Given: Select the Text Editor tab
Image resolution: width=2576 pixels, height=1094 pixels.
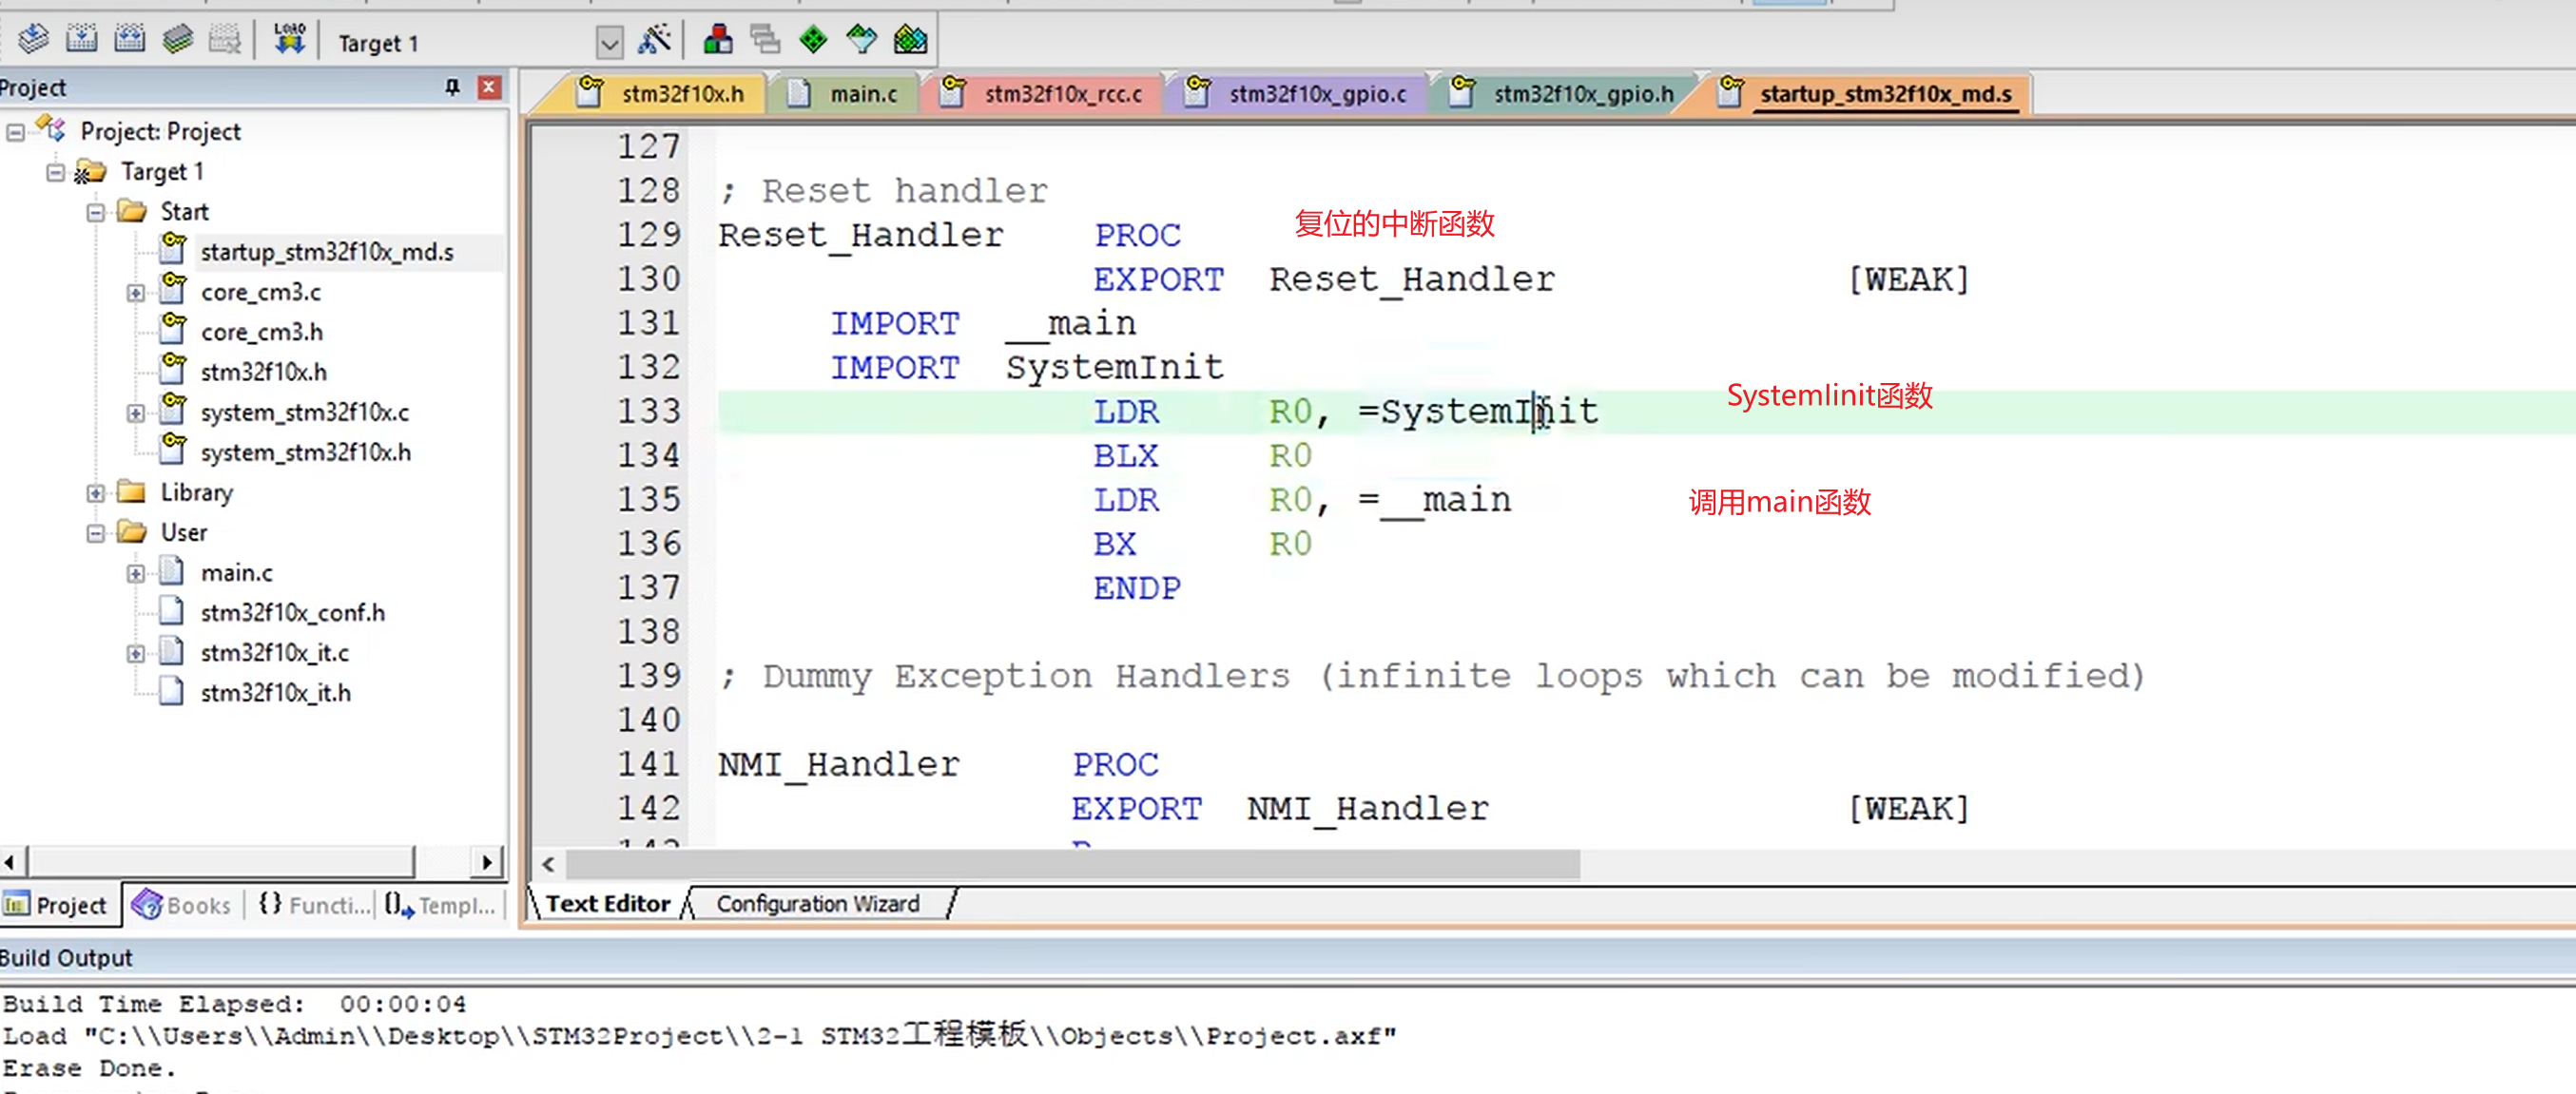Looking at the screenshot, I should (608, 904).
